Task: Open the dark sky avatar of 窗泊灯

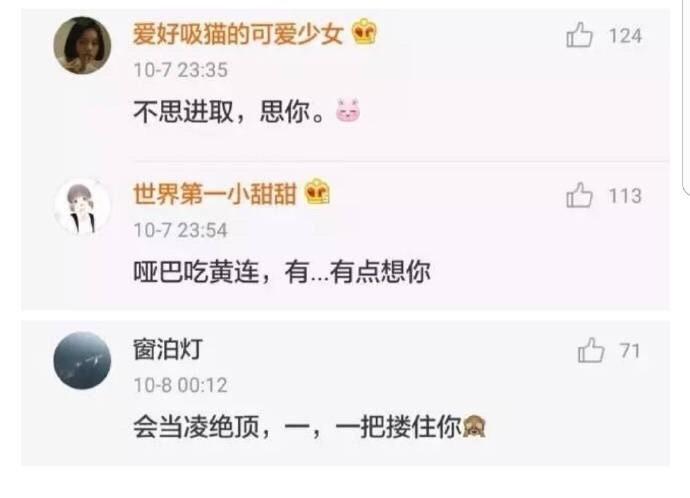Action: coord(82,361)
